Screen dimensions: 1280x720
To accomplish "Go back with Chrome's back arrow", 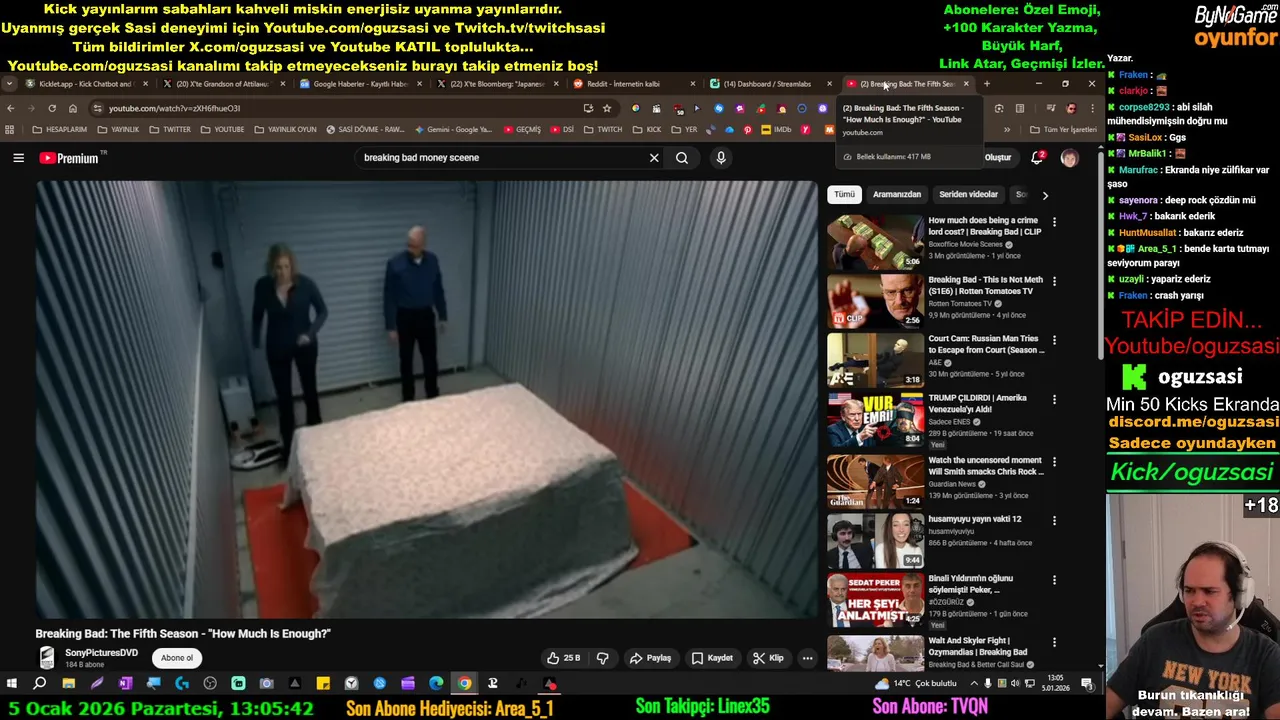I will pyautogui.click(x=11, y=108).
